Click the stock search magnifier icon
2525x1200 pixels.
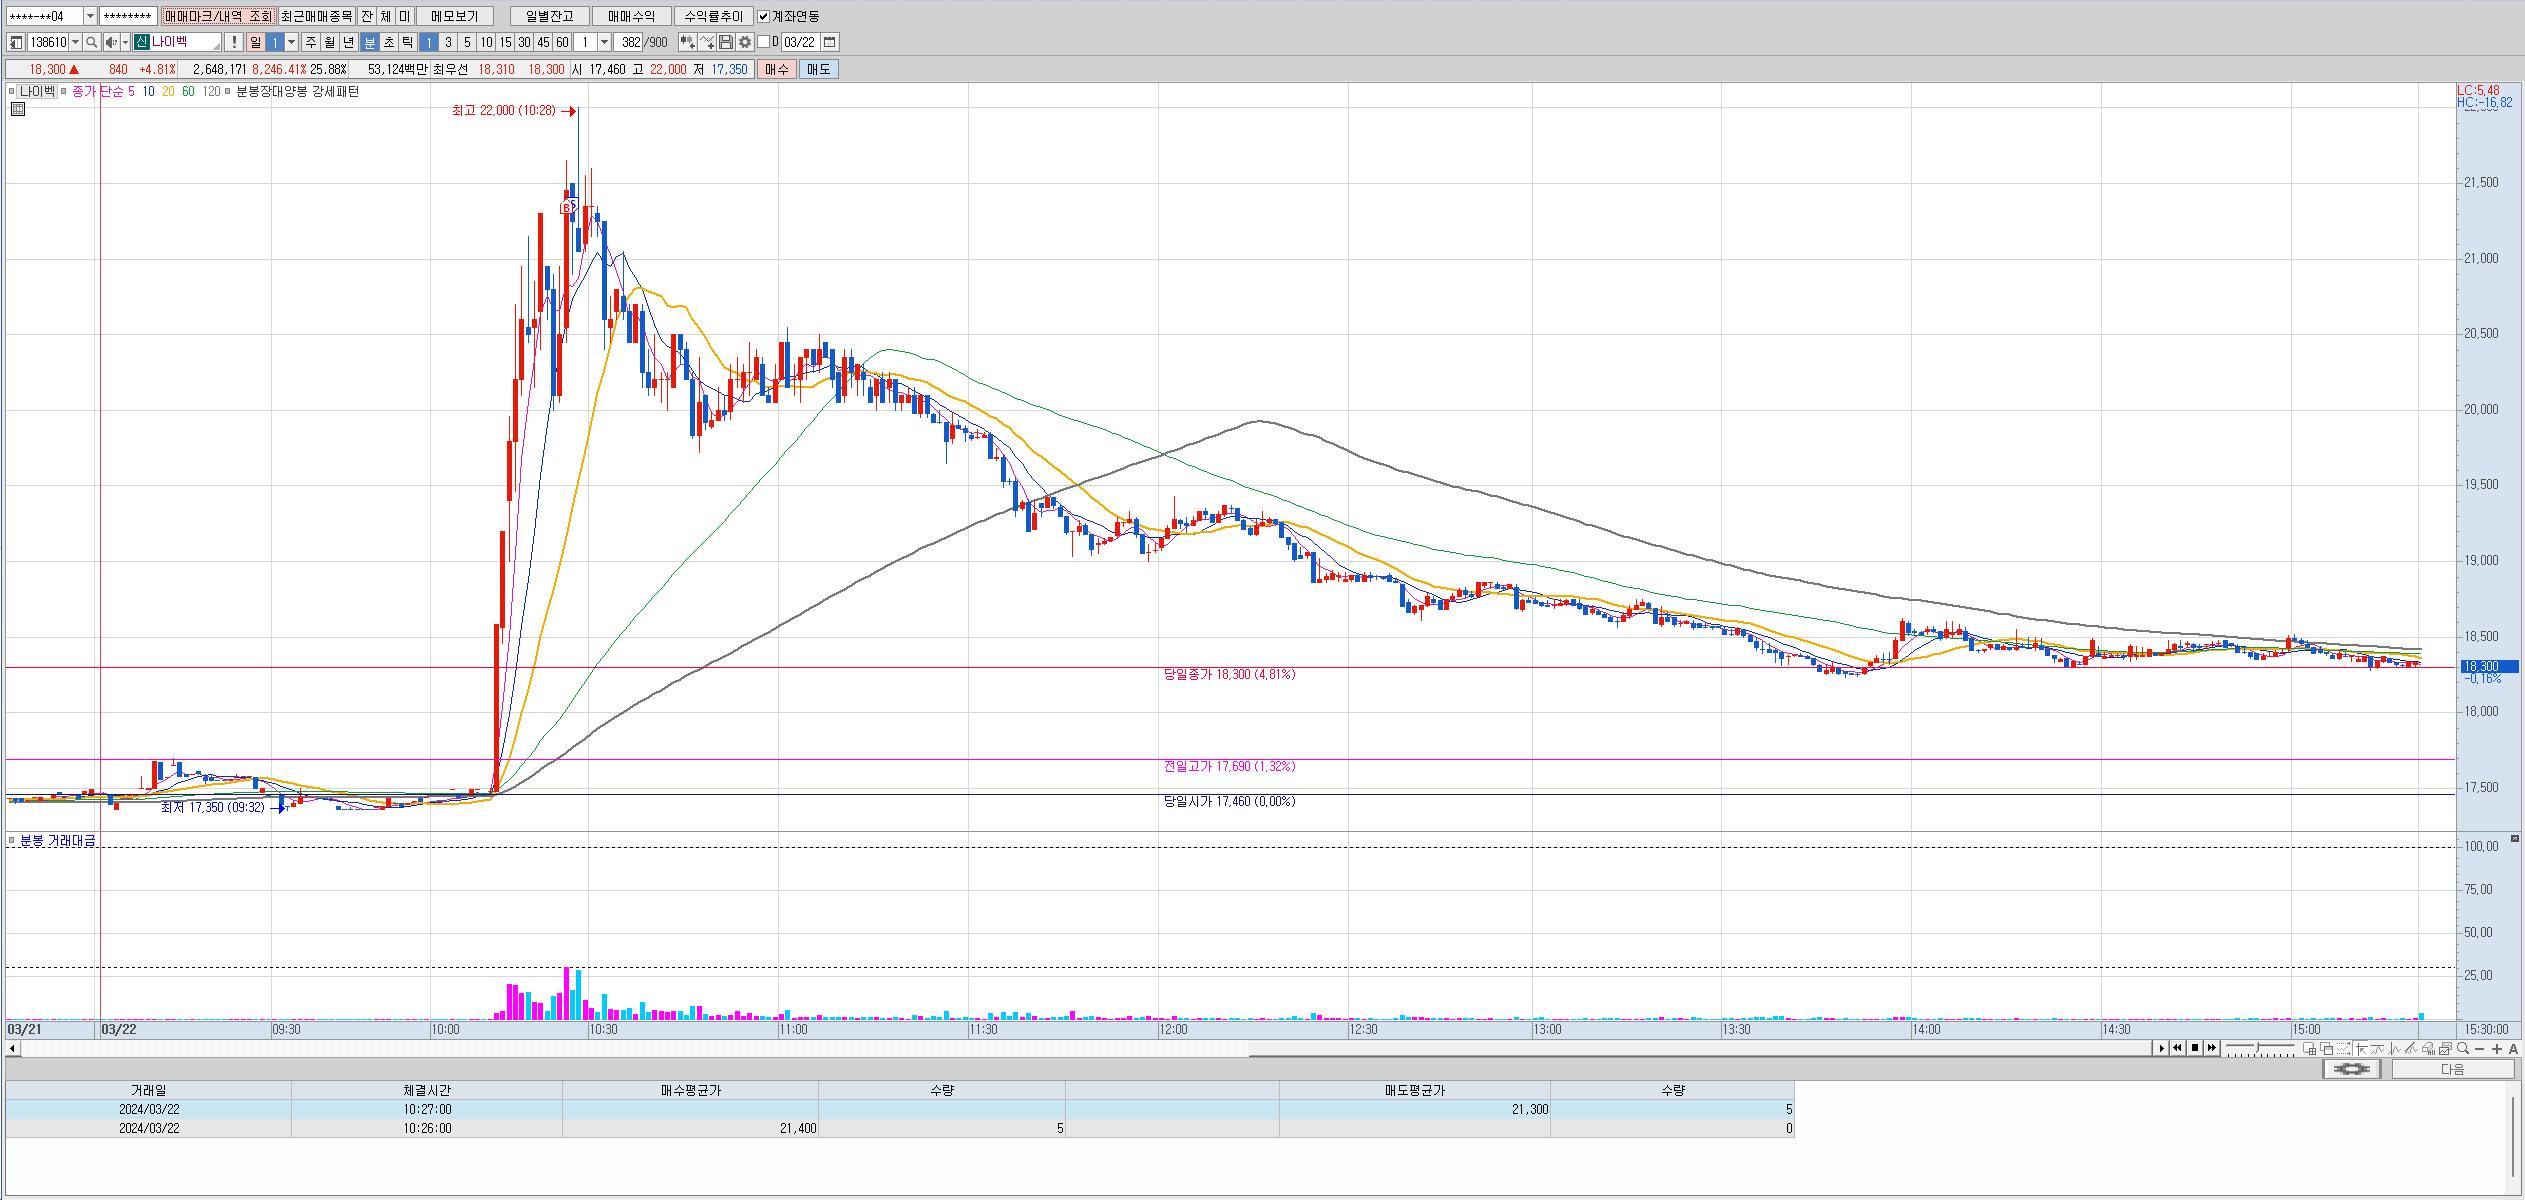tap(92, 42)
